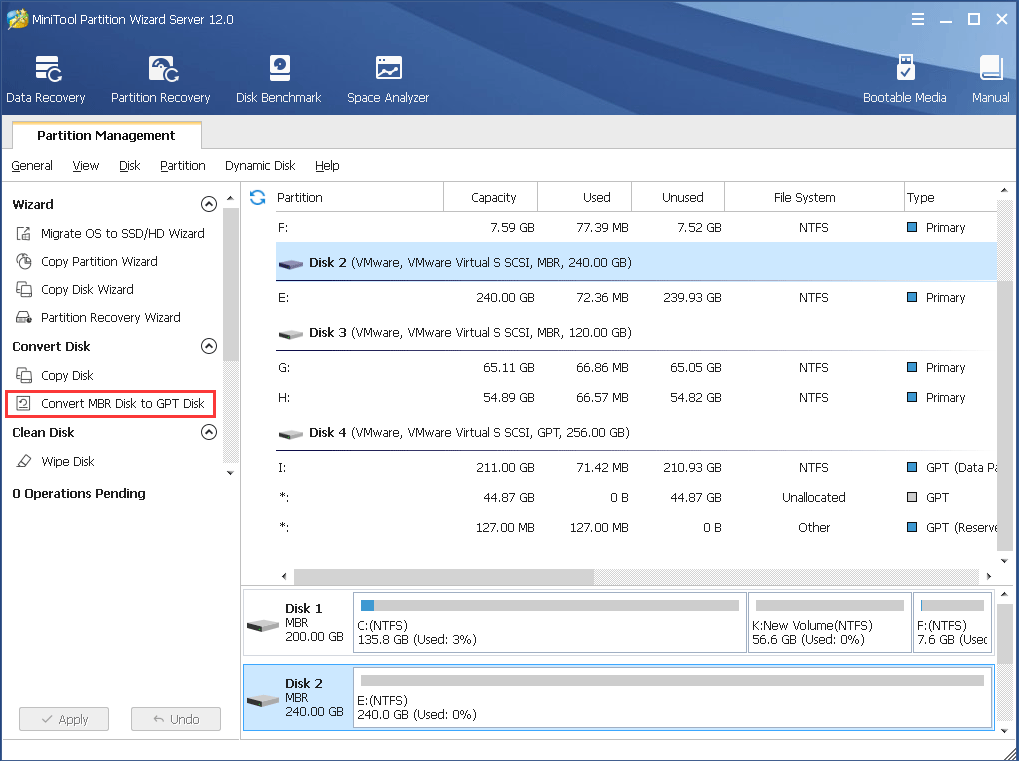The height and width of the screenshot is (761, 1019).
Task: Open Disk Benchmark tool
Action: click(x=279, y=79)
